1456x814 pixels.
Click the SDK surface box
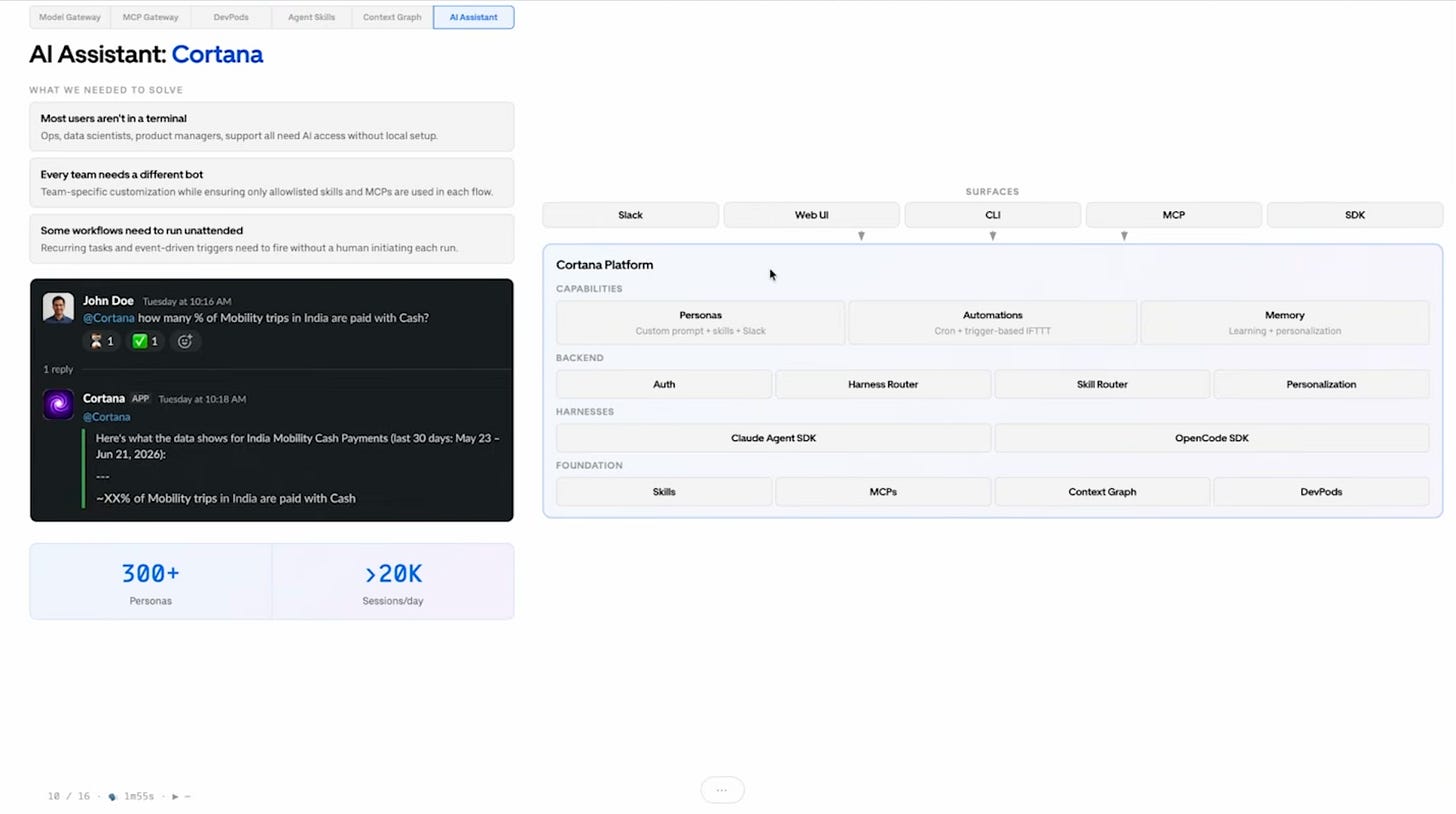[1355, 215]
